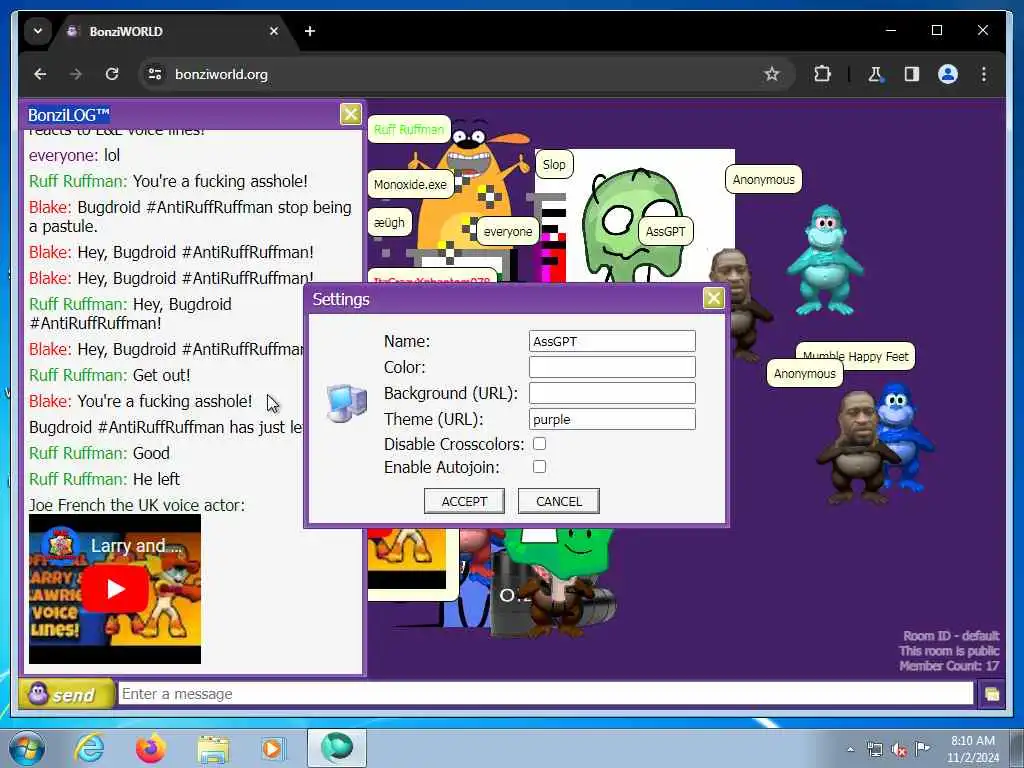Click the 'Ruff Ruffman: He left' log line
Screen dimensions: 1024x768
104,479
